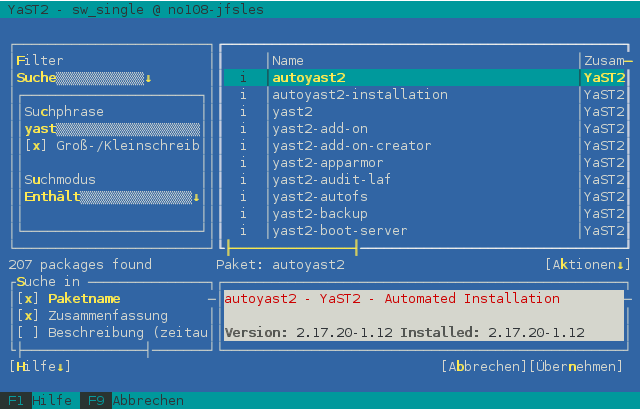
Task: Click status marker beside yast2-audit-laf
Action: click(x=244, y=180)
